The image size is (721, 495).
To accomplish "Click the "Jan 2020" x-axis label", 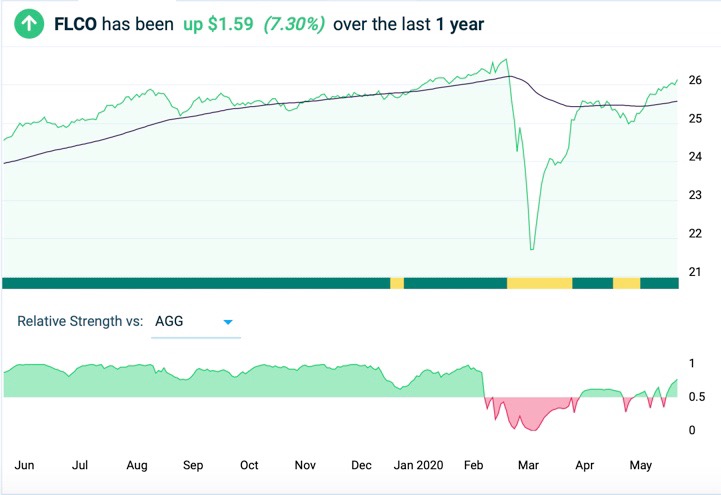I will pos(418,465).
